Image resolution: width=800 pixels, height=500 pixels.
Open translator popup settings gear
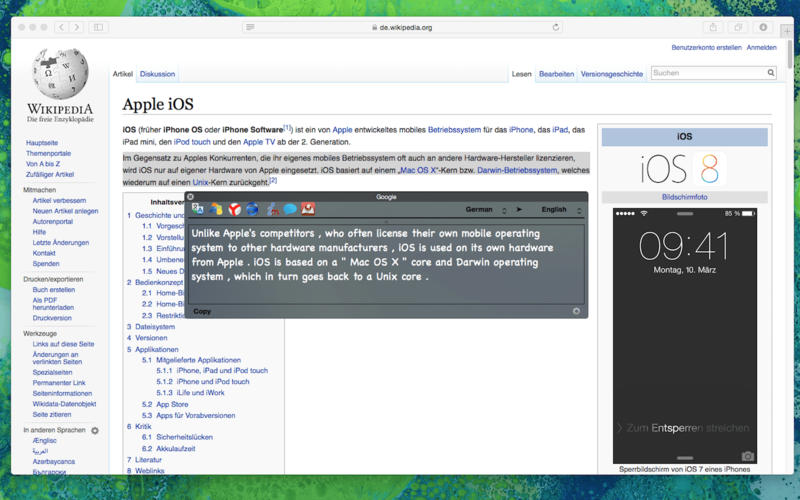576,311
